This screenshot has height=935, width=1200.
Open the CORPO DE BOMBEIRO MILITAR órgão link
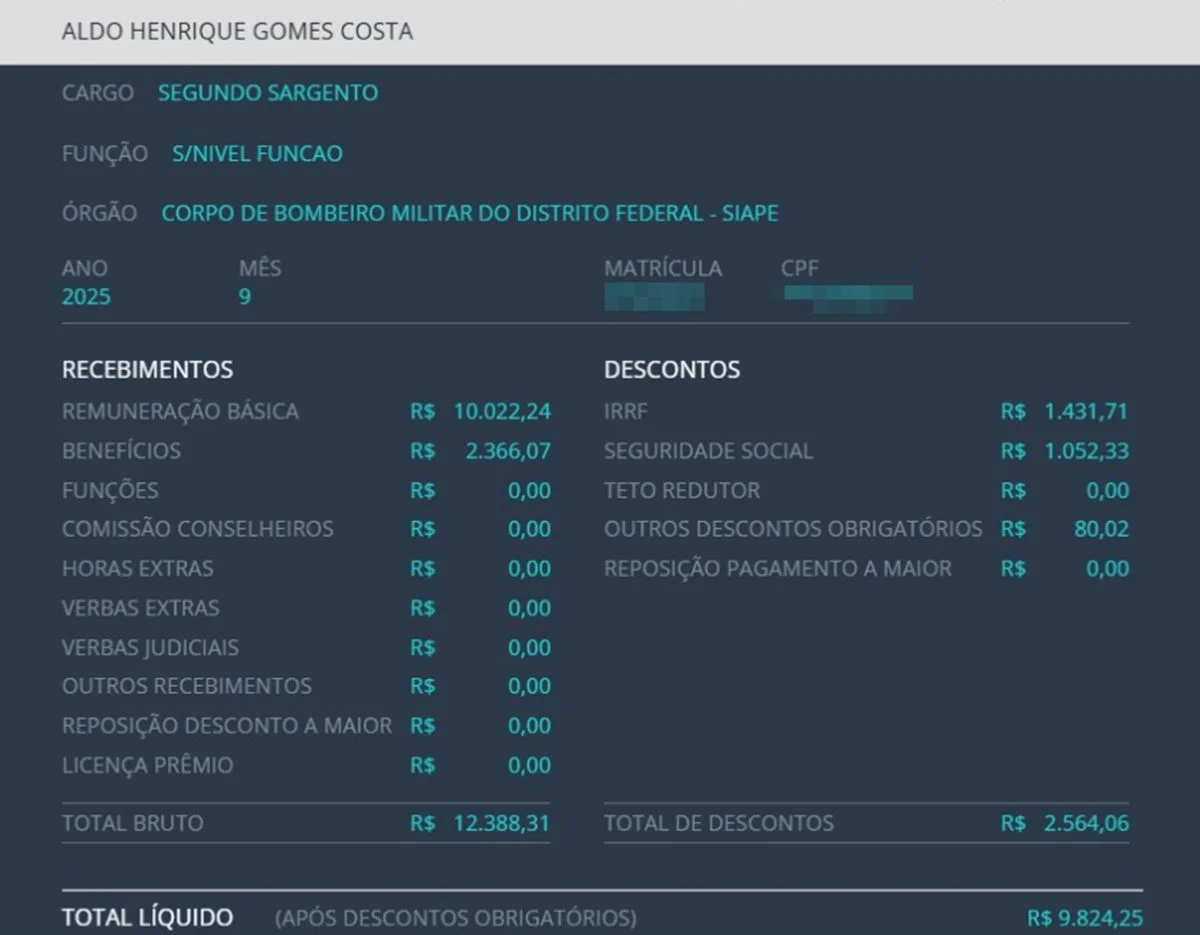469,214
